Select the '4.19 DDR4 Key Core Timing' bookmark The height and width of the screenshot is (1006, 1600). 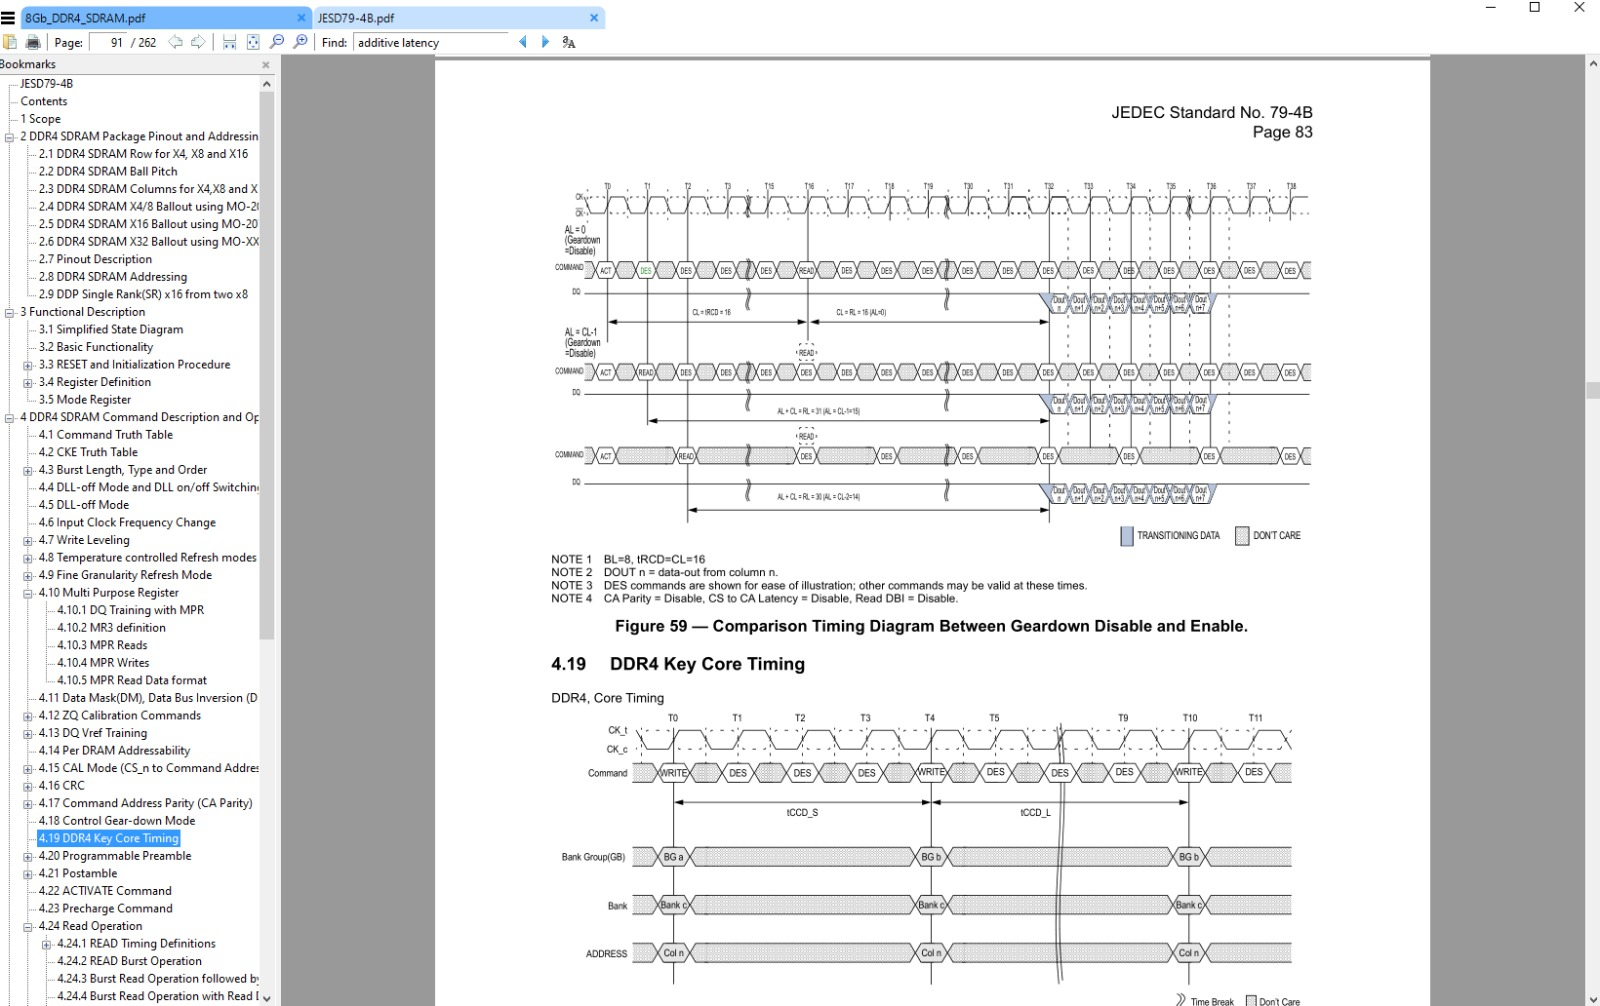click(x=109, y=838)
